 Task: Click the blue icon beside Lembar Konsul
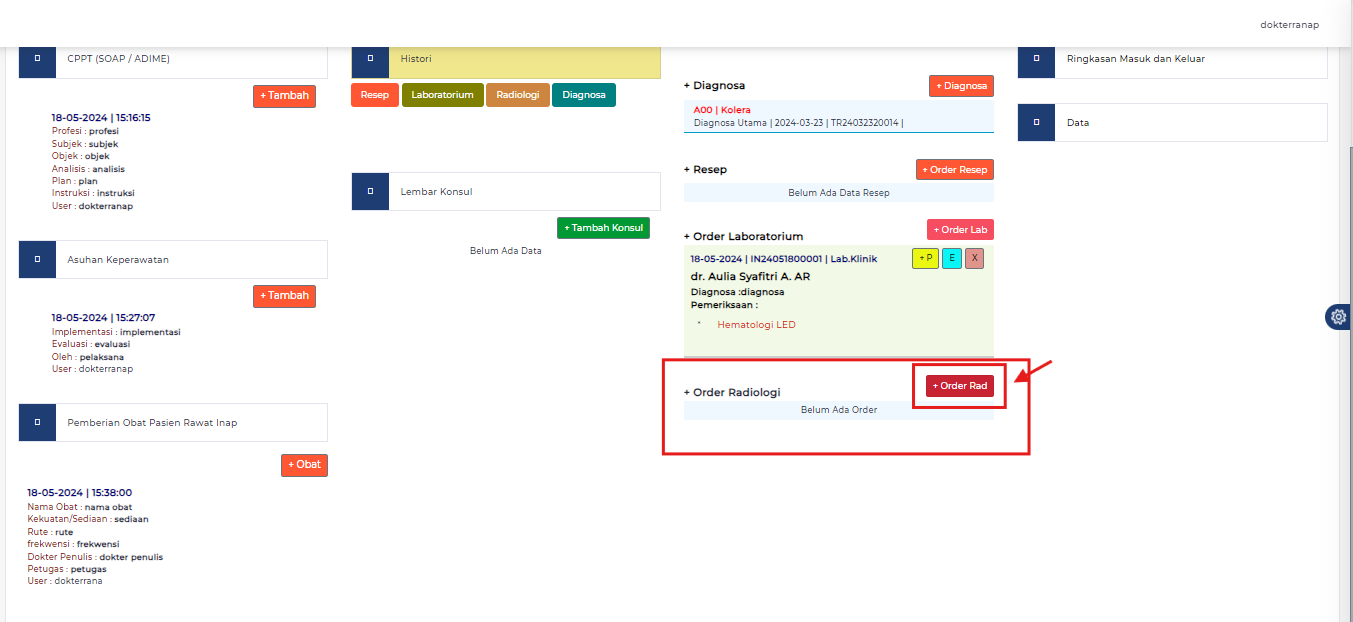371,191
